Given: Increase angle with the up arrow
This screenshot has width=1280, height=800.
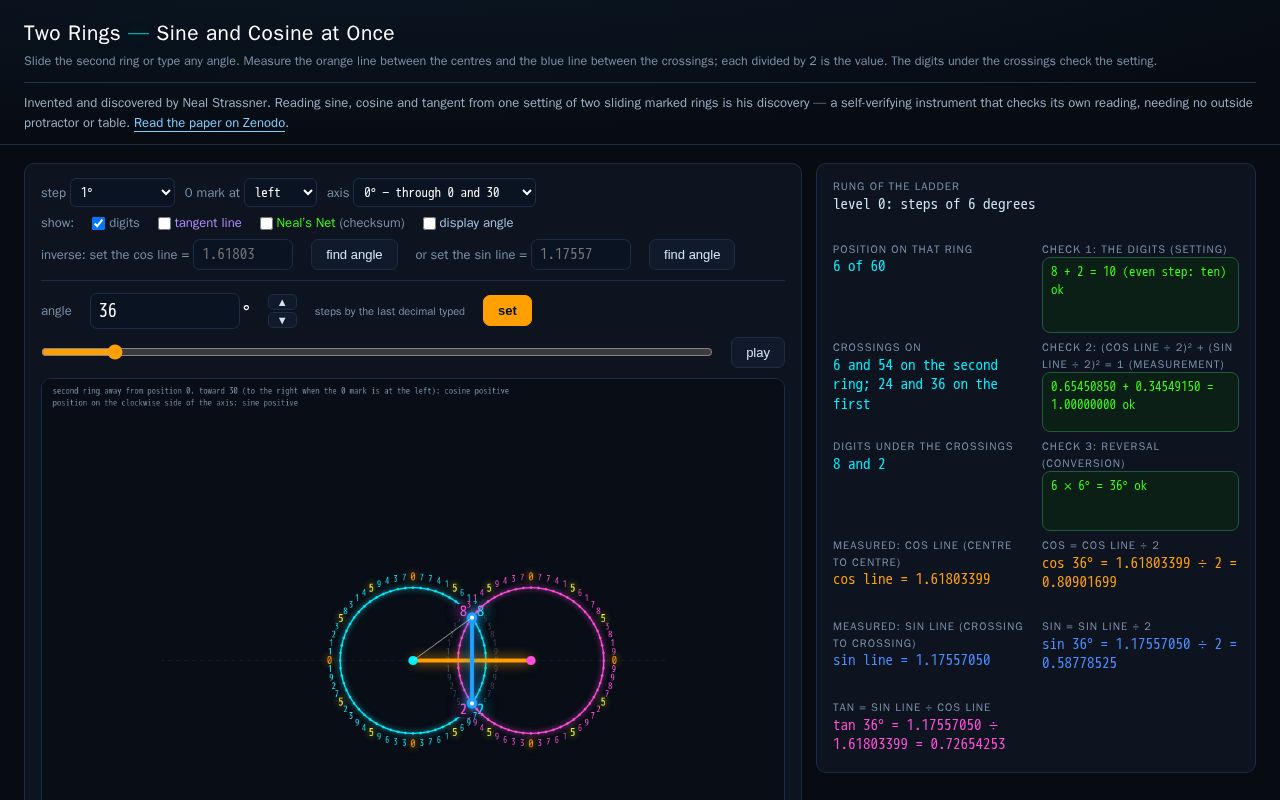Looking at the screenshot, I should coord(282,302).
